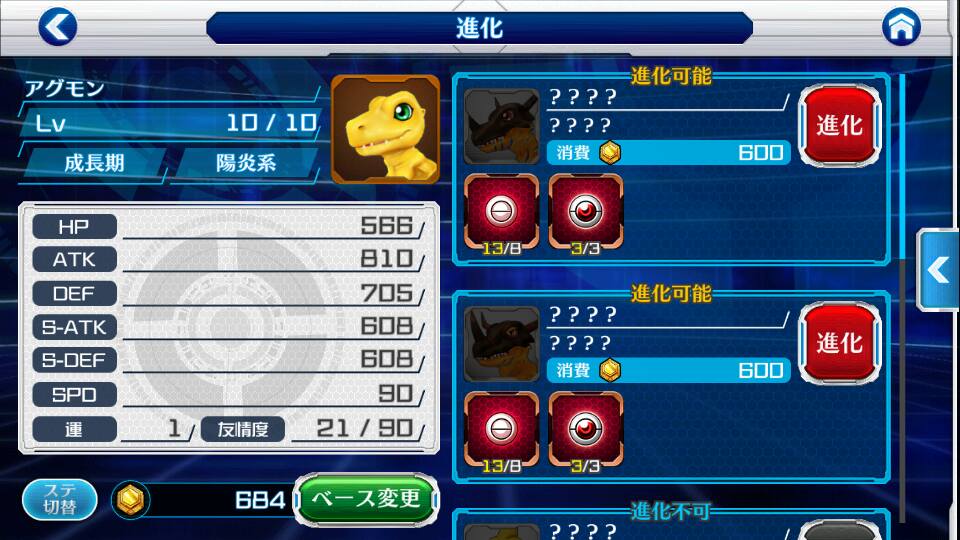The image size is (960, 540).
Task: Select first 3/3 red core material icon
Action: point(586,213)
